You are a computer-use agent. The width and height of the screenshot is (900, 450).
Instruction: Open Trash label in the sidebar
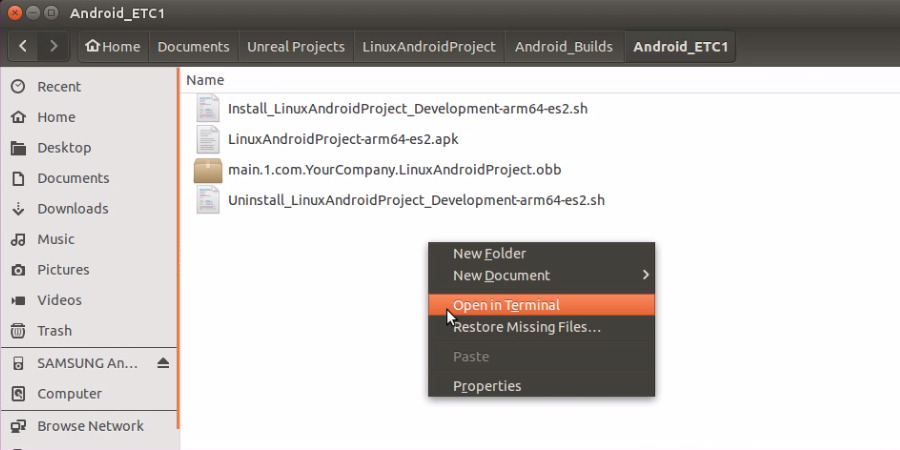55,331
